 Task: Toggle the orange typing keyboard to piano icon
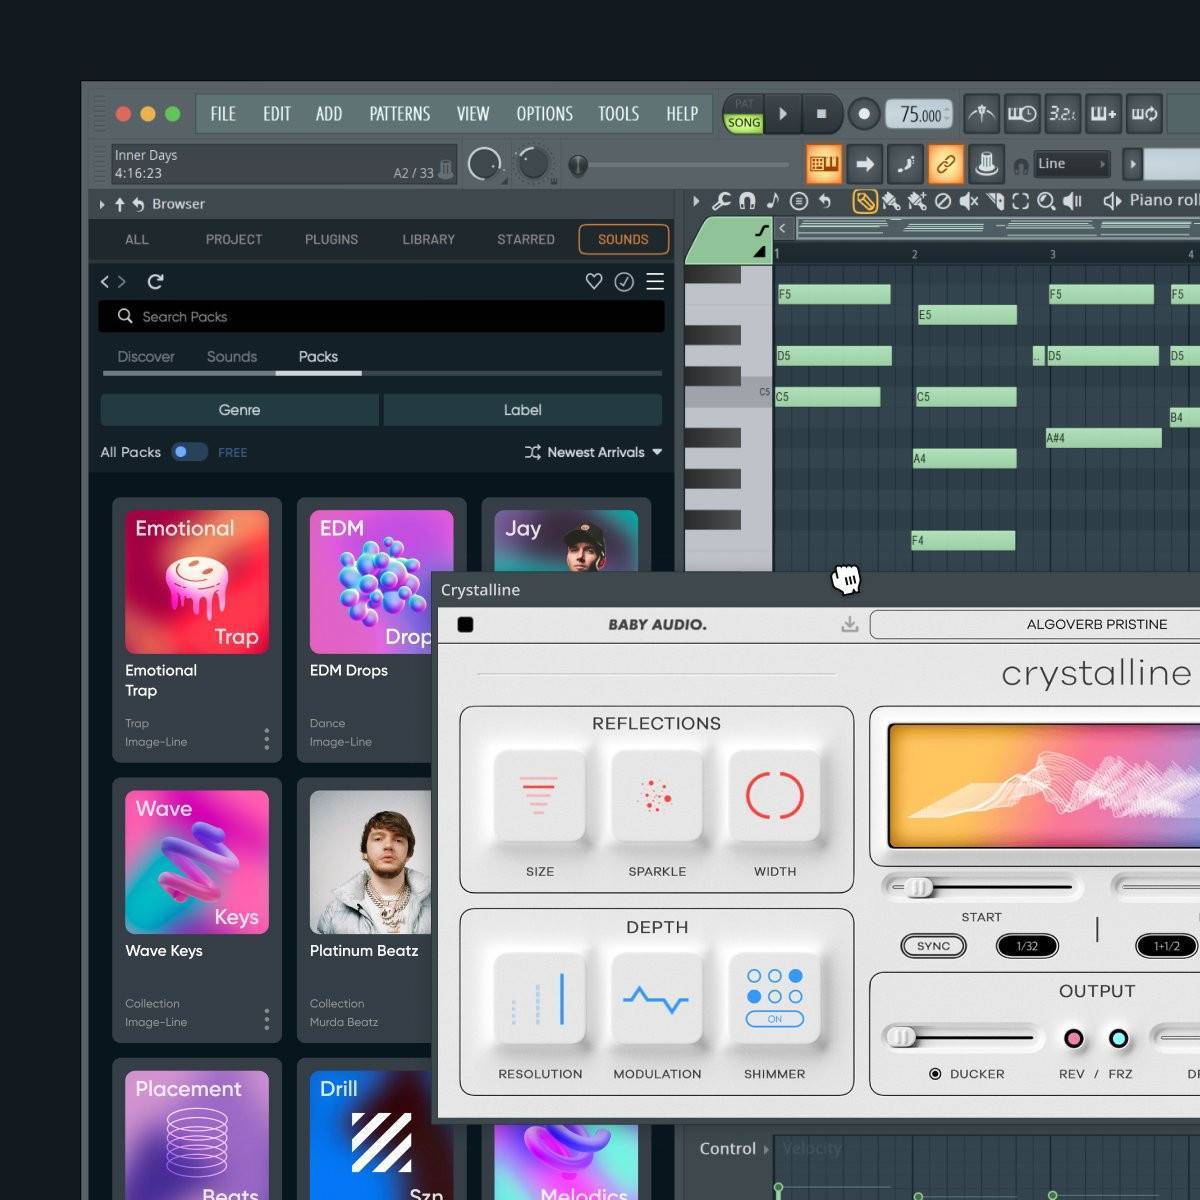tap(824, 163)
